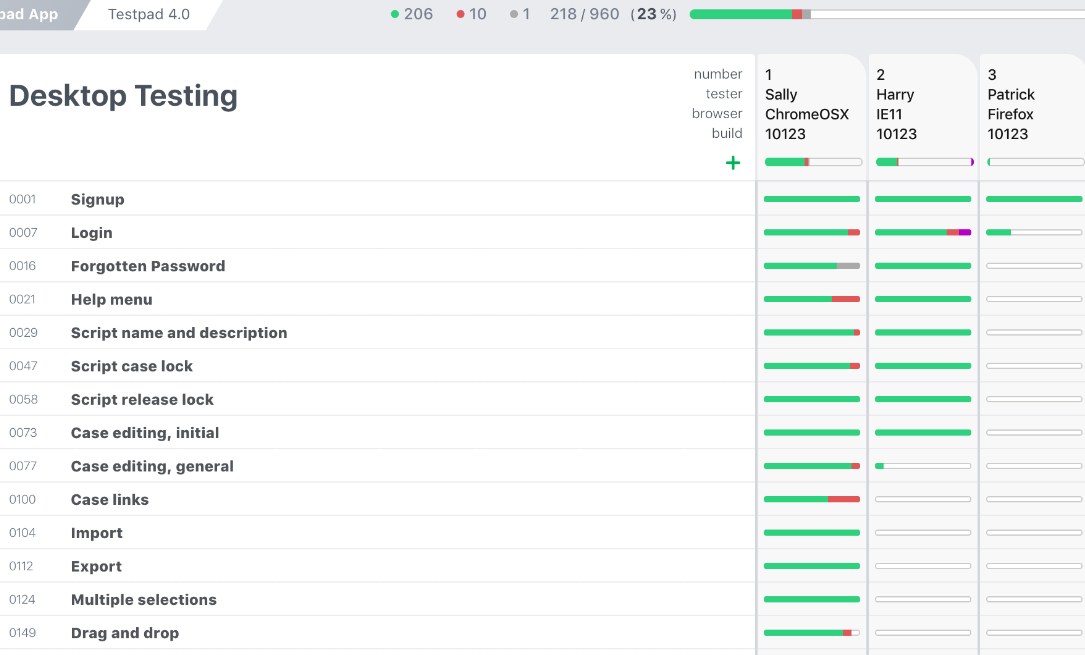The height and width of the screenshot is (655, 1085).
Task: Click script number 0047
Action: click(23, 366)
